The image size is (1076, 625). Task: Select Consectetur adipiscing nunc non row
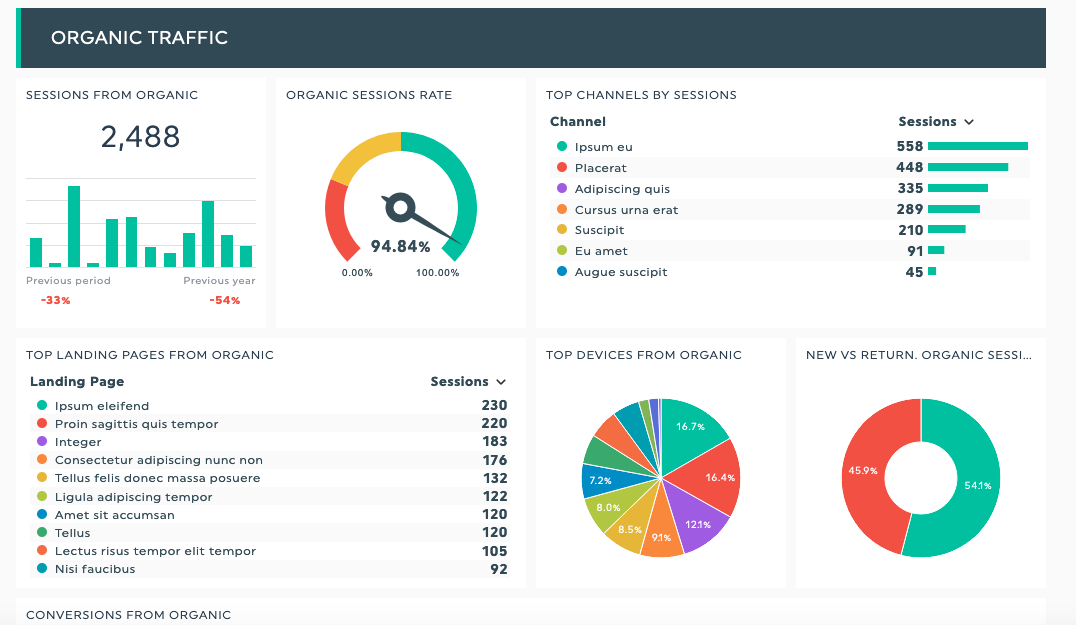point(268,460)
